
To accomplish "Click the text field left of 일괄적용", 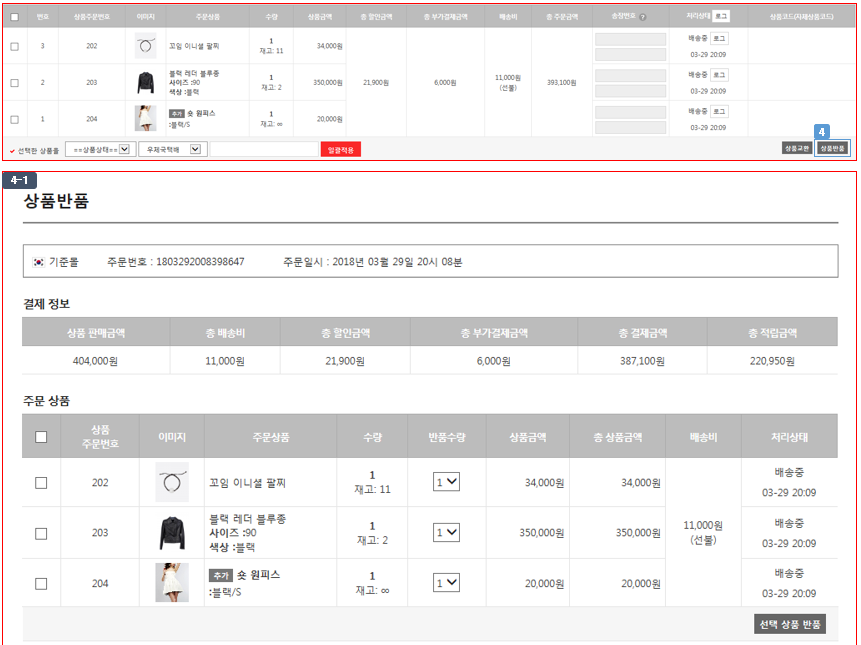I will (264, 149).
